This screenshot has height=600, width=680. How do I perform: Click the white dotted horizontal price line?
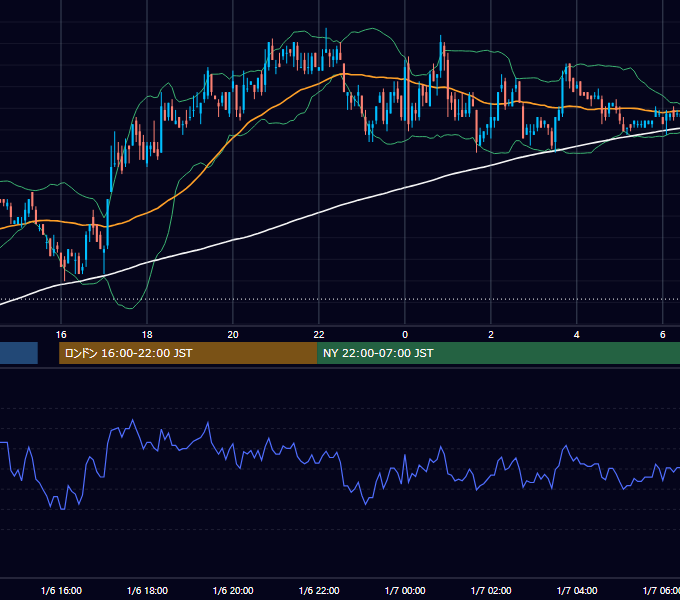pos(340,299)
